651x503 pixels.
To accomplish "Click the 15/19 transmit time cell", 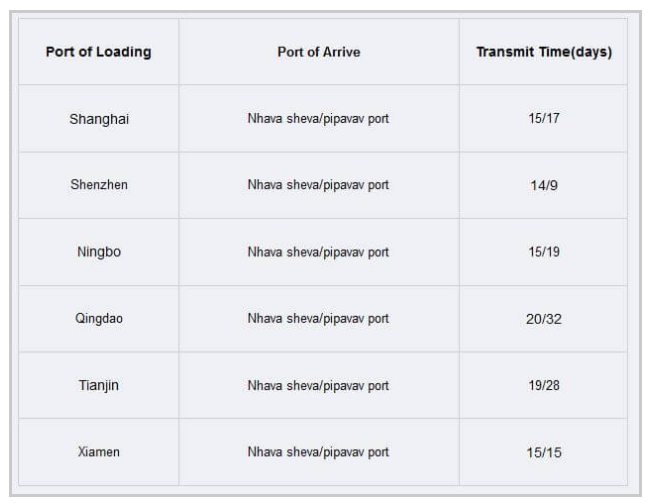I will 544,252.
